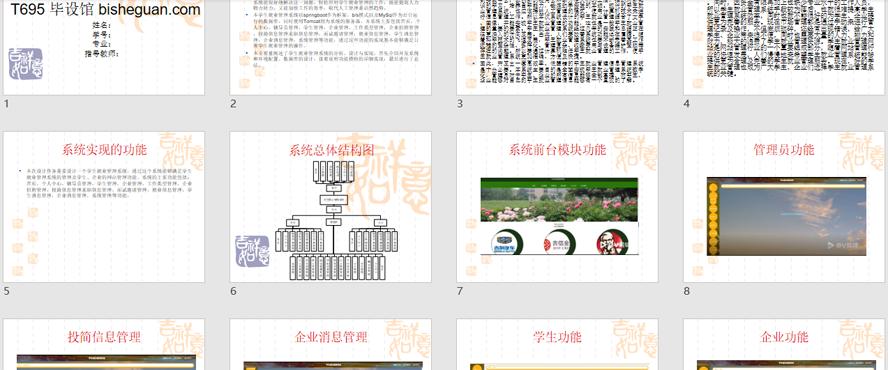Select the 系统前台模块功能 slide thumbnail
Image resolution: width=888 pixels, height=370 pixels.
pos(557,207)
